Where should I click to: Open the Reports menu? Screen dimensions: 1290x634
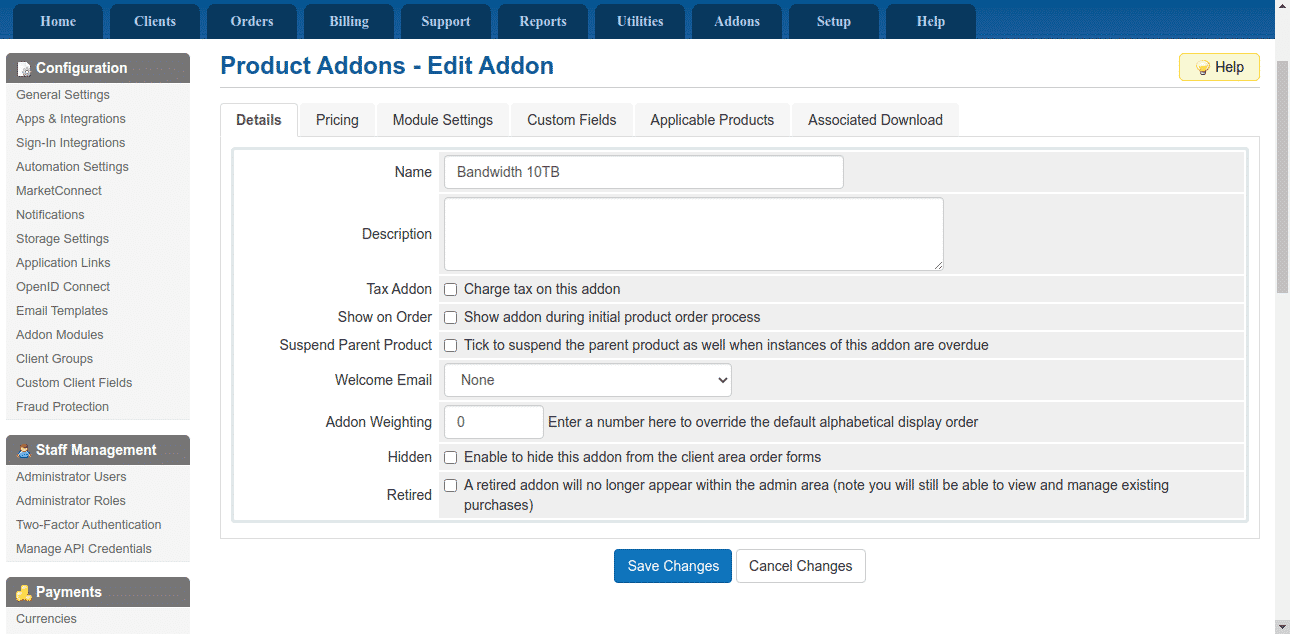click(x=543, y=22)
